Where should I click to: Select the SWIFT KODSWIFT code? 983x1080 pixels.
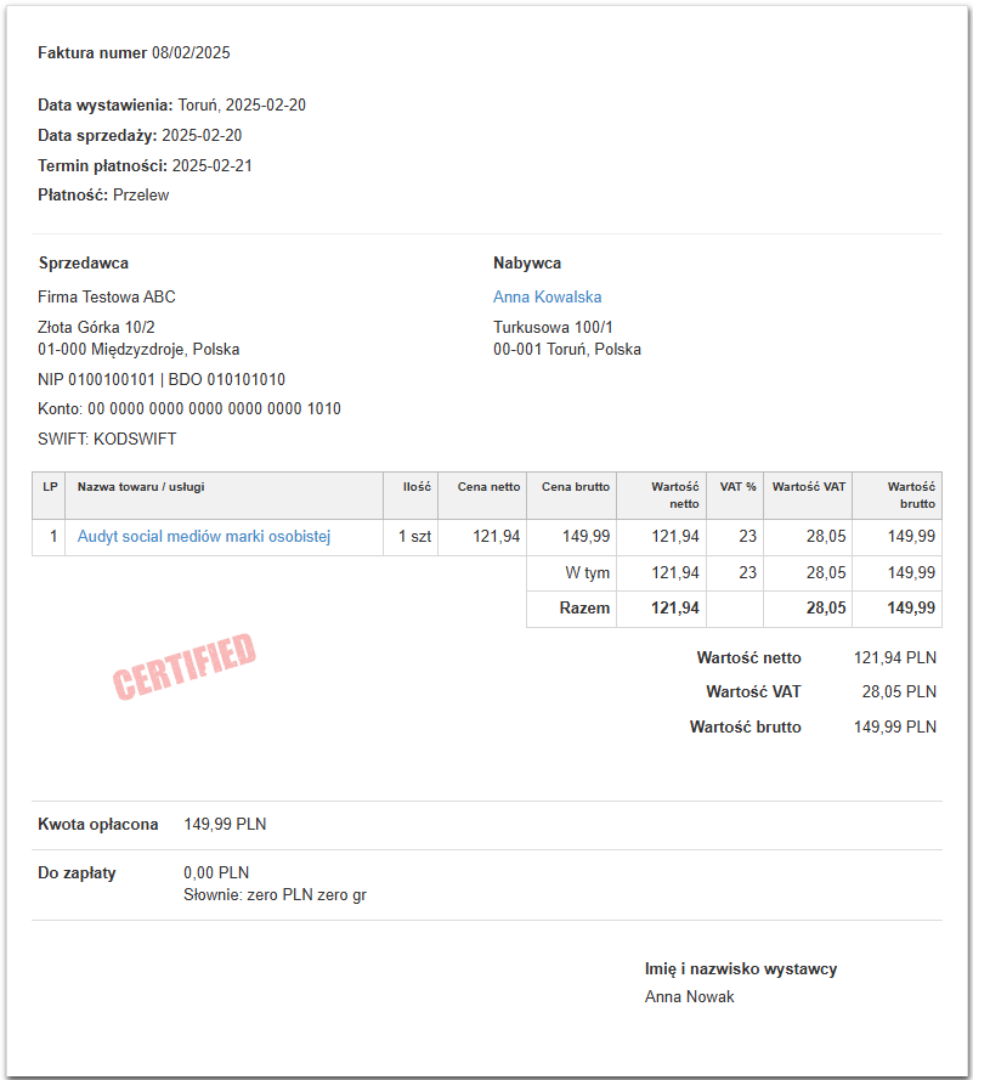(107, 438)
